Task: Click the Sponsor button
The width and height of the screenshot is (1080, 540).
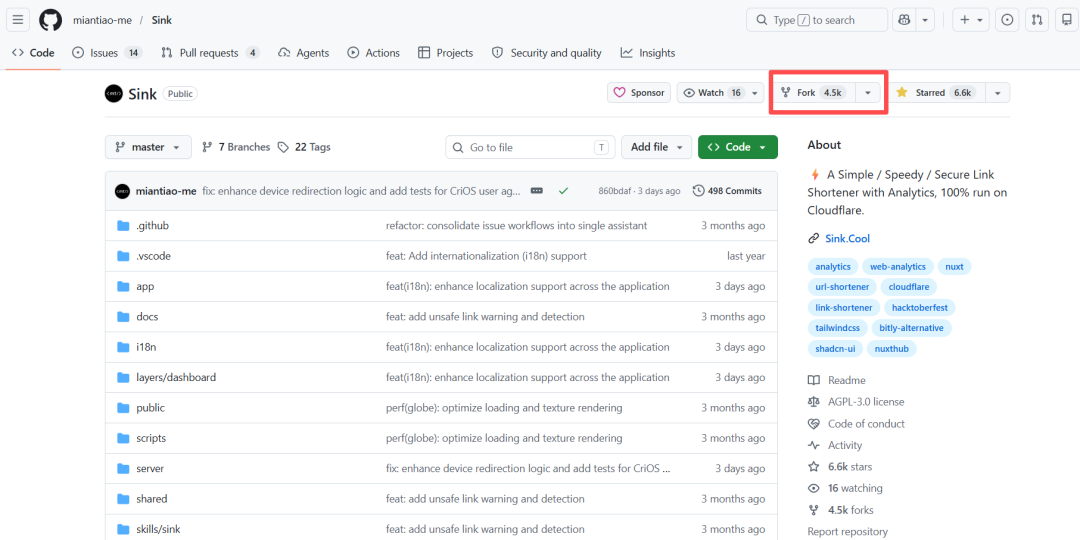Action: [x=638, y=92]
